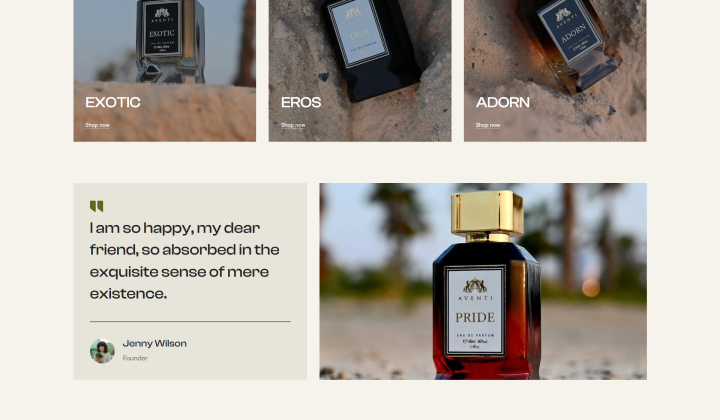This screenshot has width=720, height=420.
Task: Click the Adorn bottle photo
Action: click(x=555, y=71)
